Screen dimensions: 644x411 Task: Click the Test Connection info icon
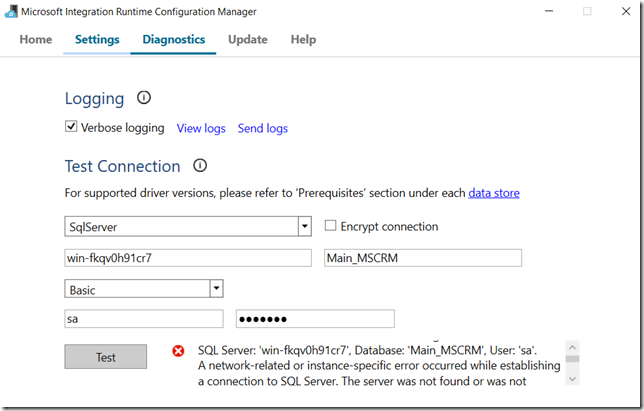coord(200,165)
